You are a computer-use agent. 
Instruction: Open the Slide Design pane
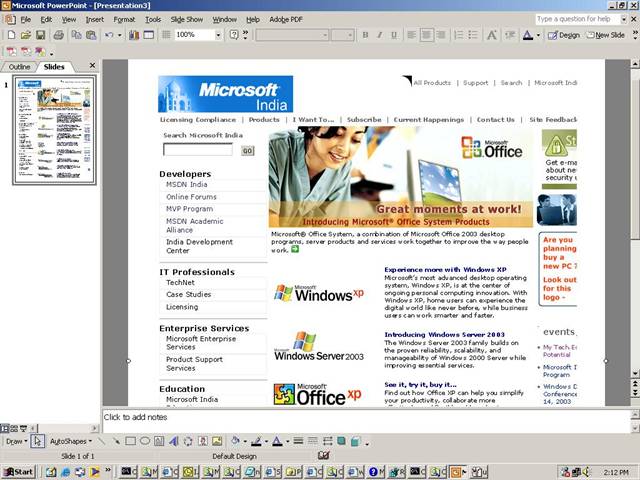pos(564,35)
